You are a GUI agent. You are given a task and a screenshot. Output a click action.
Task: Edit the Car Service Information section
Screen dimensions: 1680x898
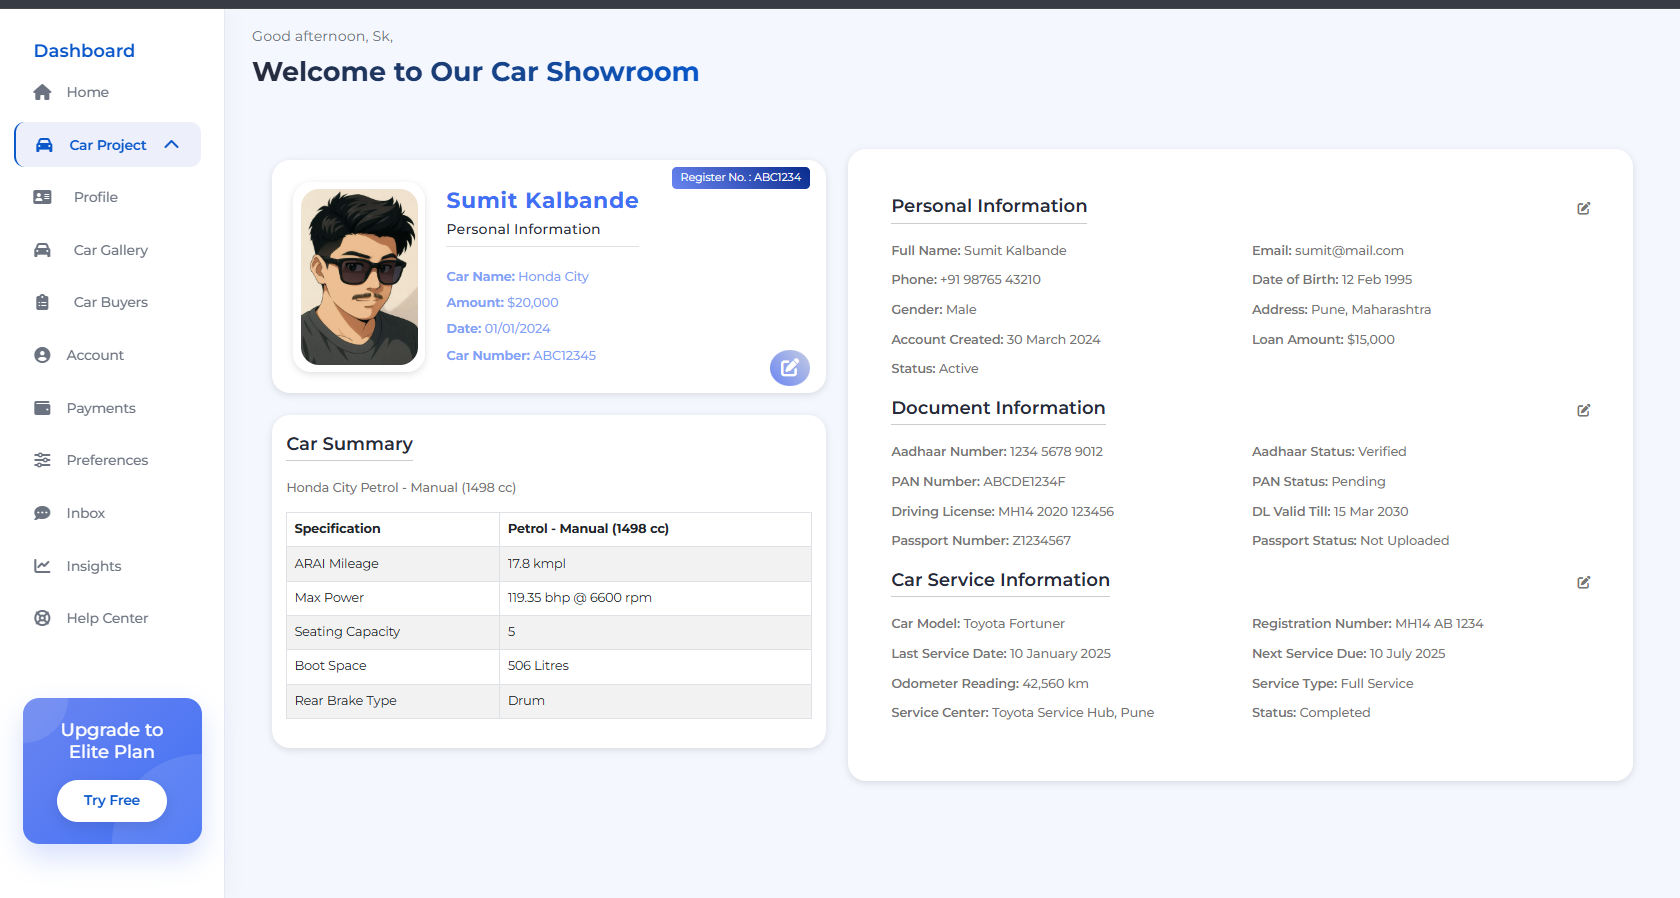click(x=1583, y=582)
